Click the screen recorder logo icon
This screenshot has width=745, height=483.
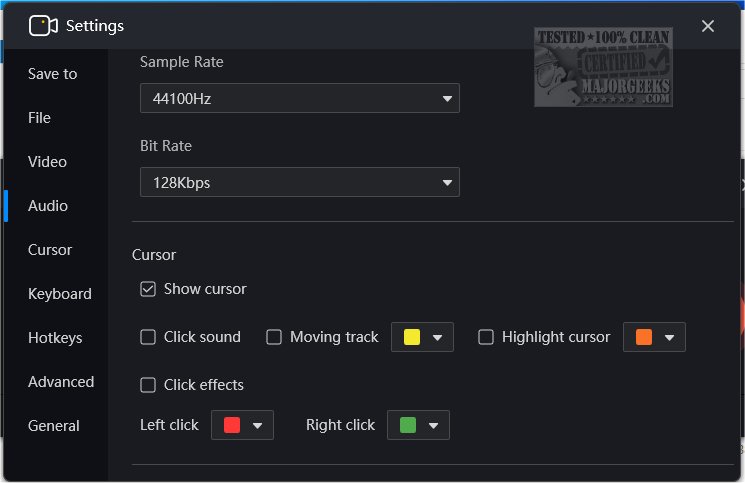pos(43,26)
